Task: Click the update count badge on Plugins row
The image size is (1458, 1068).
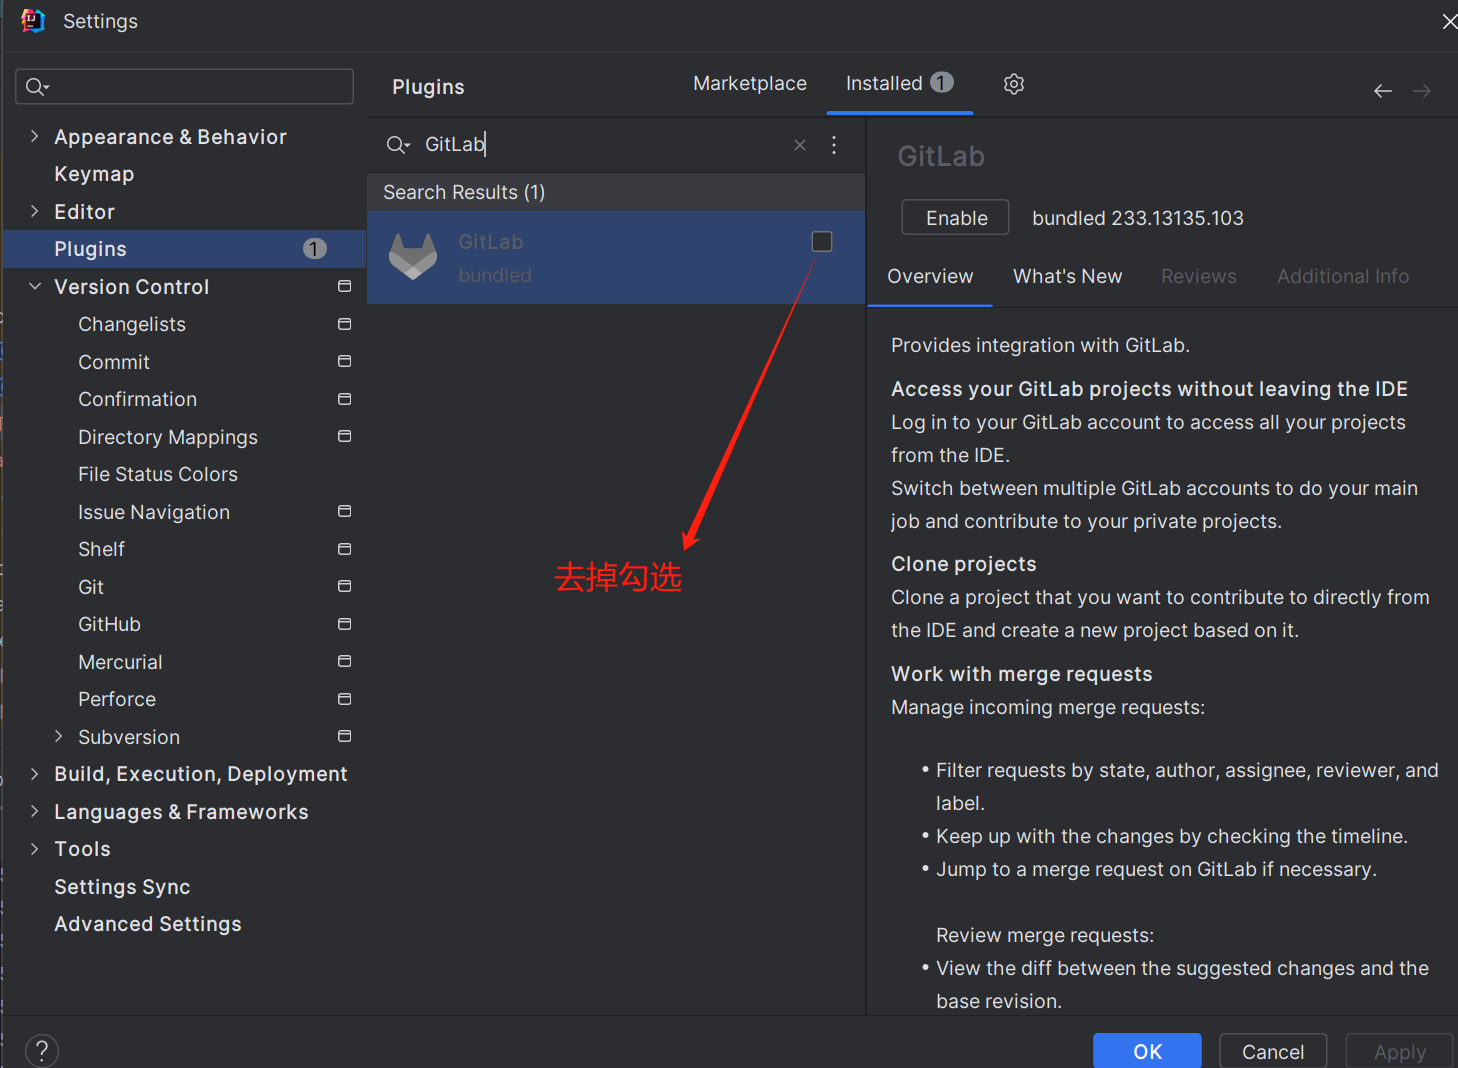Action: point(315,249)
